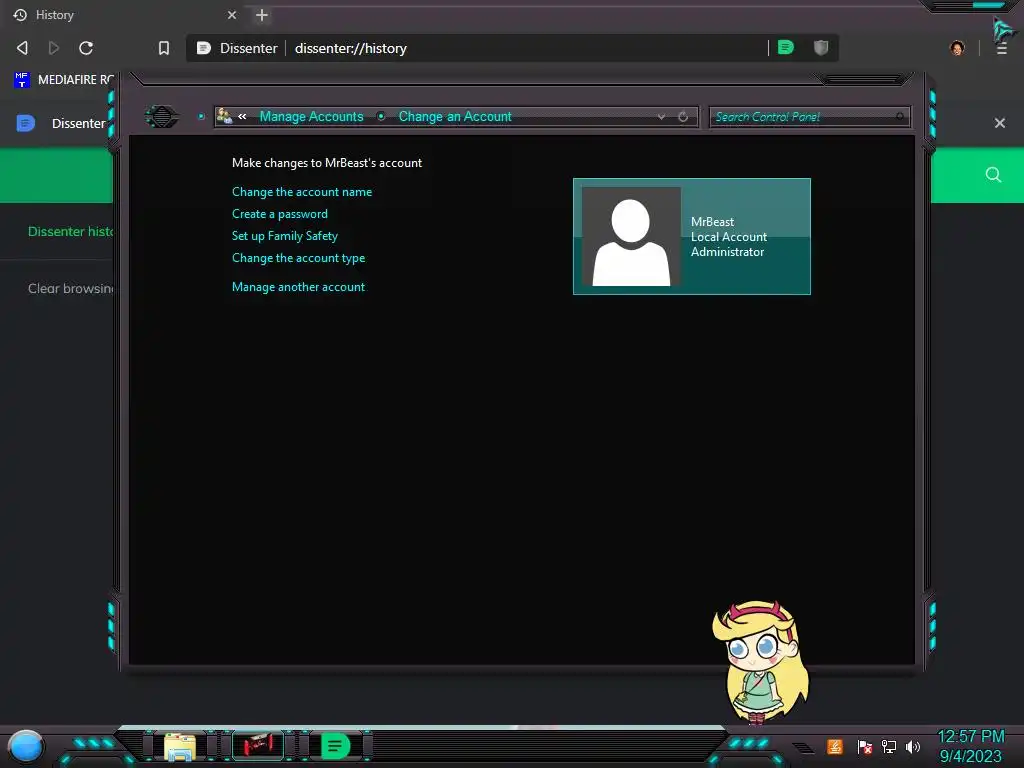Click the Dissenter logo in the sidebar
Screen dimensions: 1024x768
click(25, 123)
